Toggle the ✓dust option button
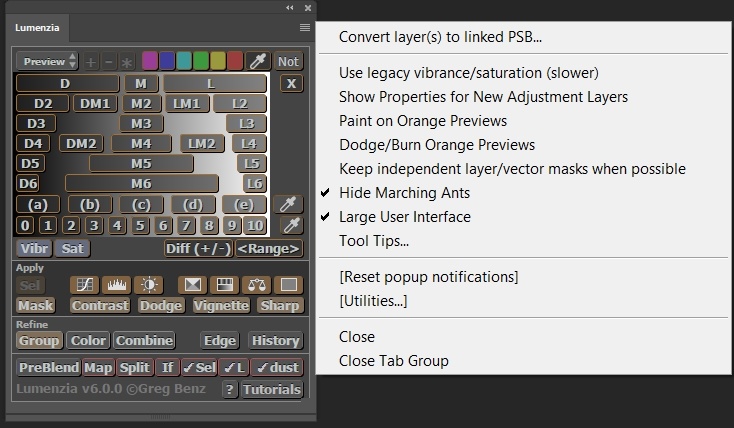The image size is (734, 428). (277, 368)
